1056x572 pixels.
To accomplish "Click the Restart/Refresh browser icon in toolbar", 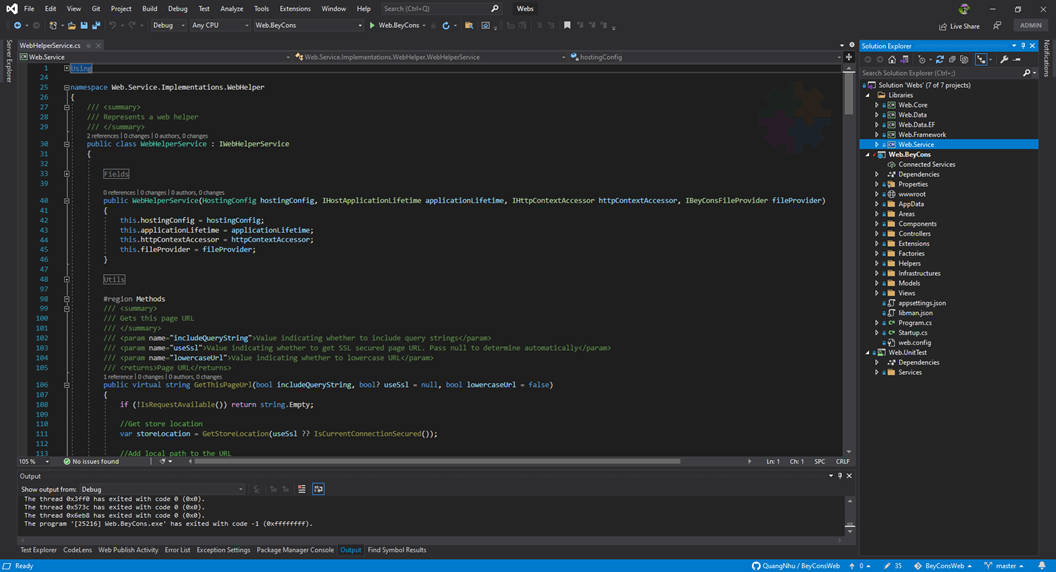I will click(x=446, y=26).
